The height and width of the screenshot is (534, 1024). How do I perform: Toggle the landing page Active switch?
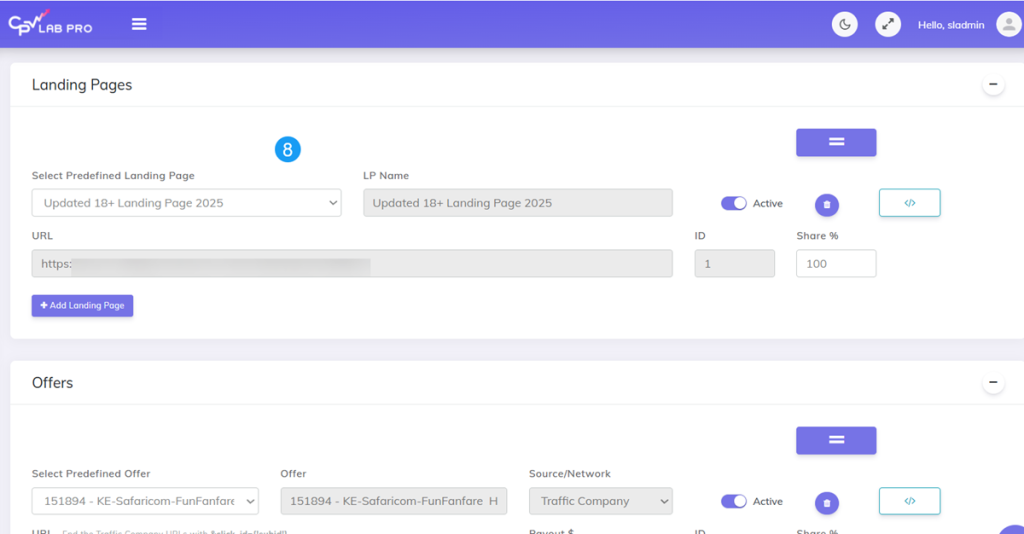pyautogui.click(x=733, y=204)
